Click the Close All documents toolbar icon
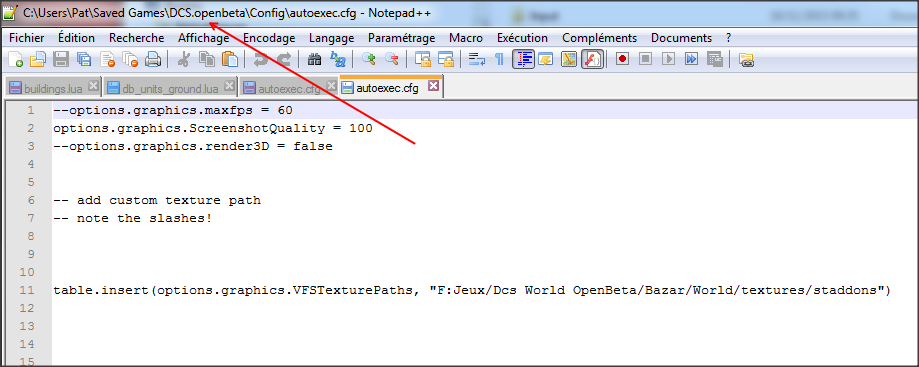 coord(130,59)
